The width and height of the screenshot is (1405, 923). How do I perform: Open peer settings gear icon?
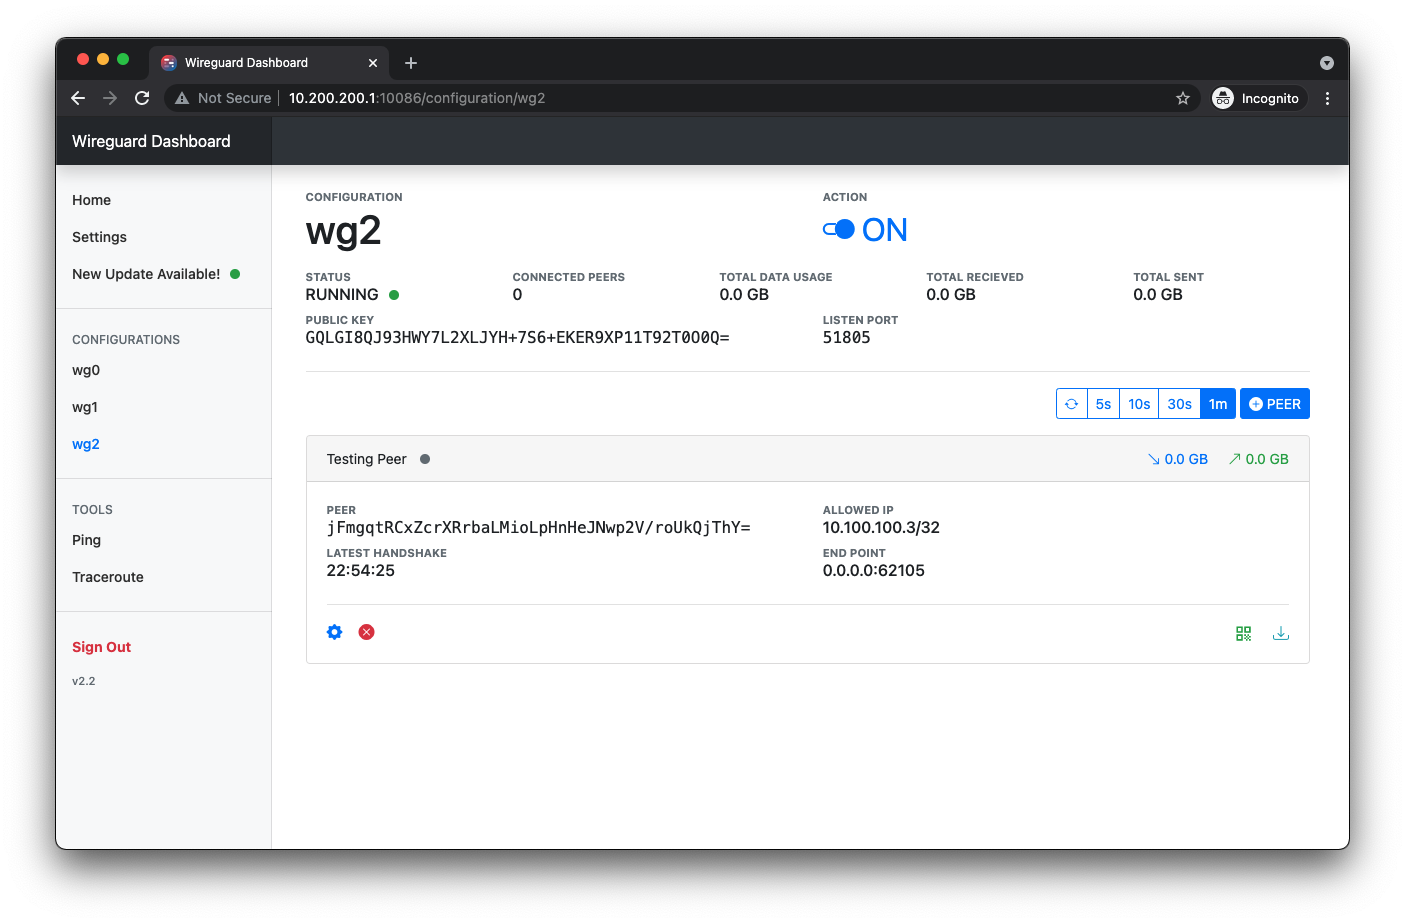pos(335,632)
